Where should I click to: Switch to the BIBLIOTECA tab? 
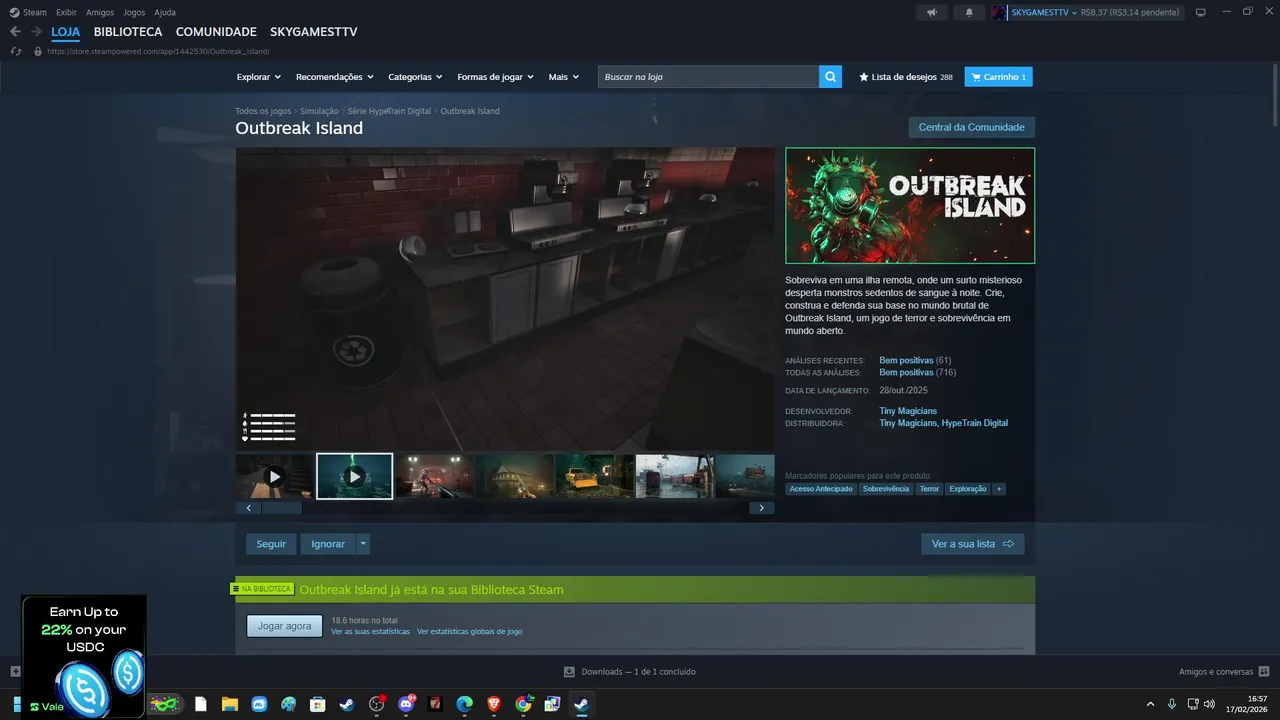point(128,32)
